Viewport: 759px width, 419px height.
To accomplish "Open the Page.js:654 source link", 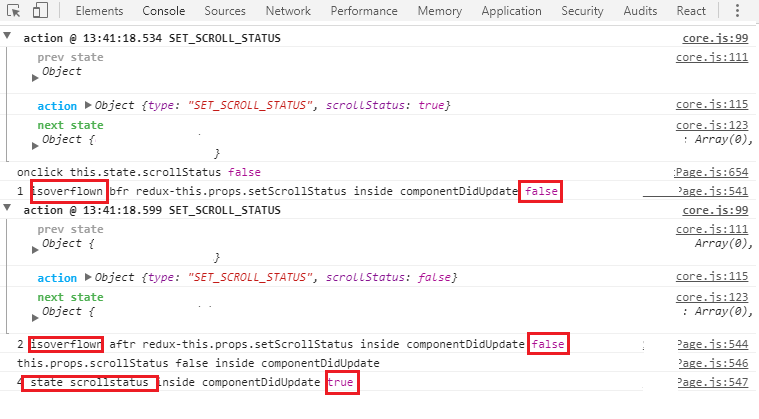I will pyautogui.click(x=712, y=172).
